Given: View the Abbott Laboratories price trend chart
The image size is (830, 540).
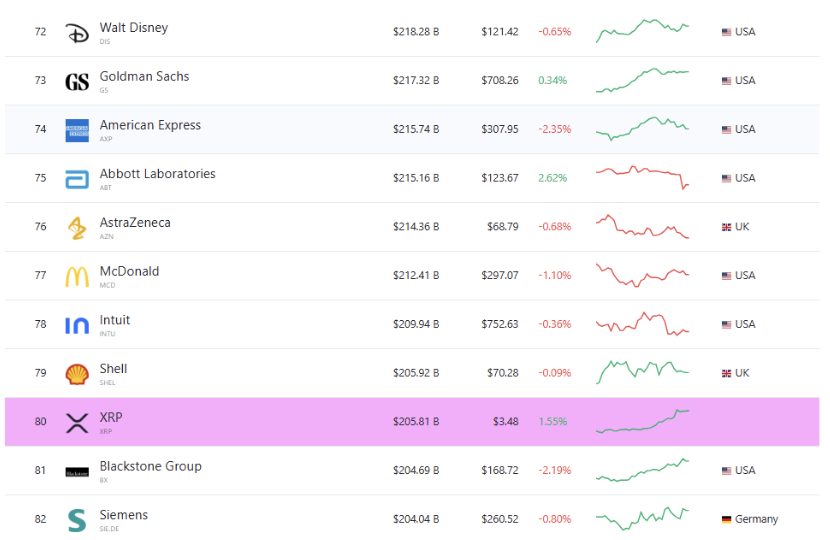Looking at the screenshot, I should [643, 177].
